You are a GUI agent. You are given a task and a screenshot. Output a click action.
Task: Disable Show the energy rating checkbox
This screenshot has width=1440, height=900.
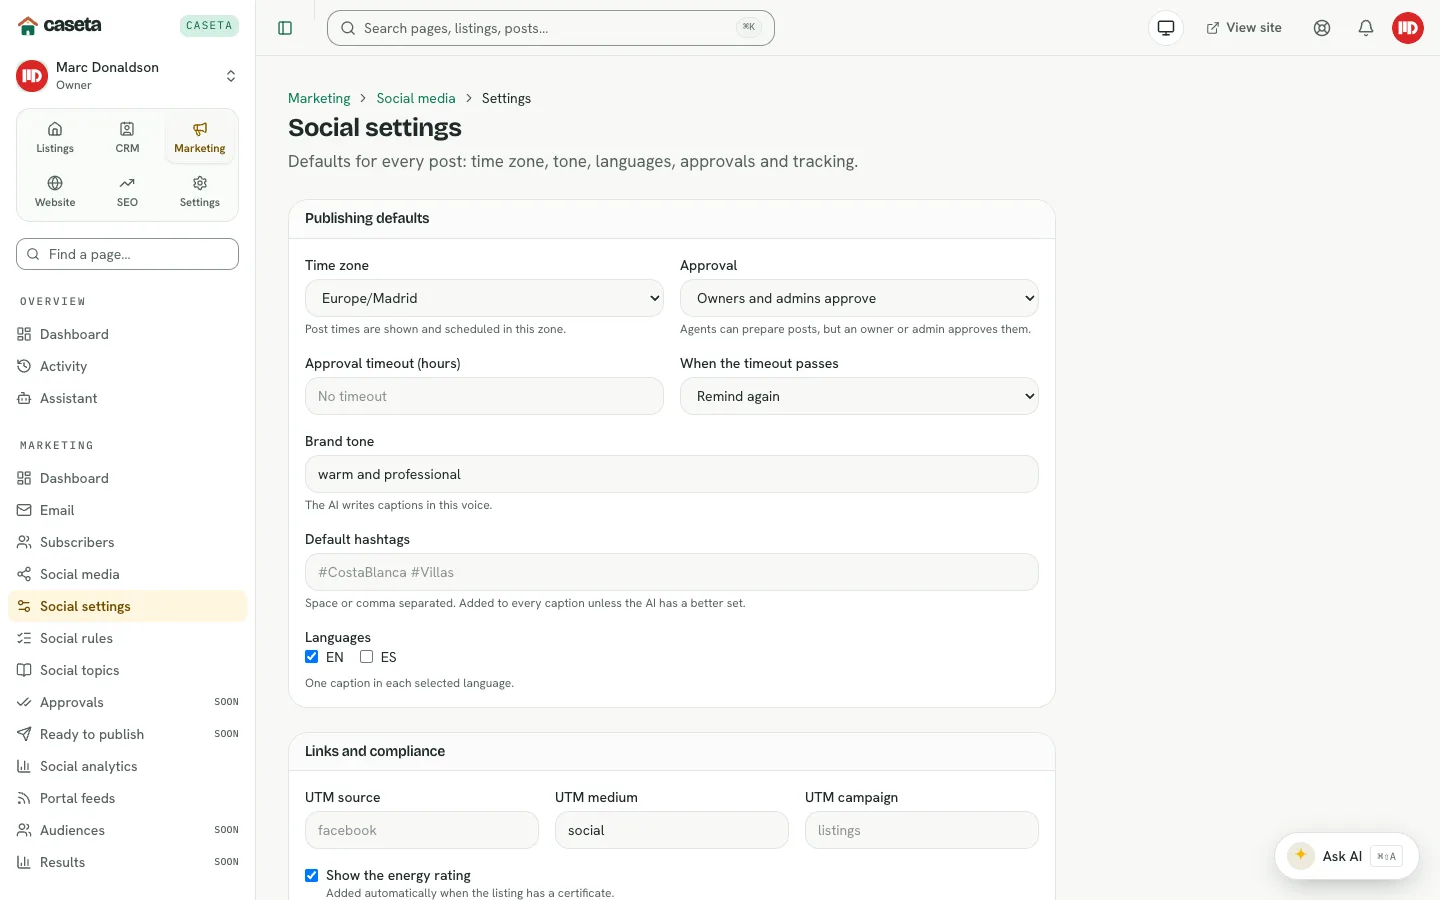(312, 875)
